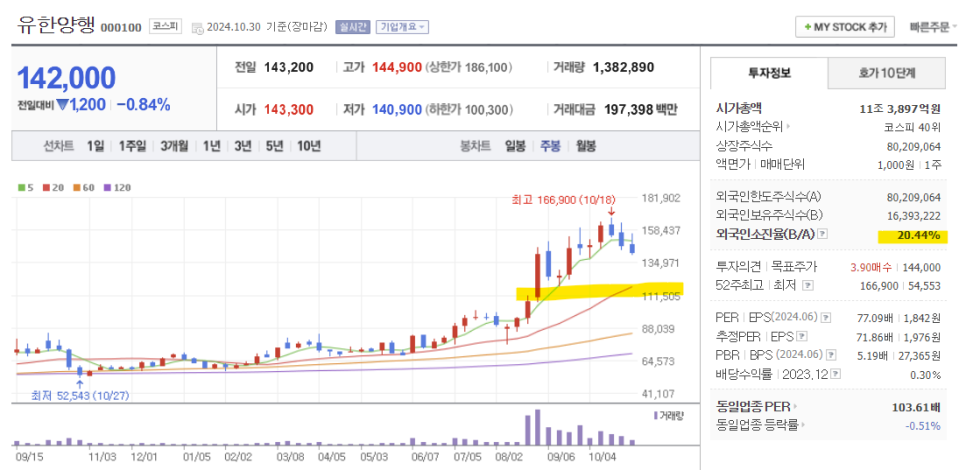
Task: Click the 코스피 market badge
Action: pyautogui.click(x=165, y=27)
